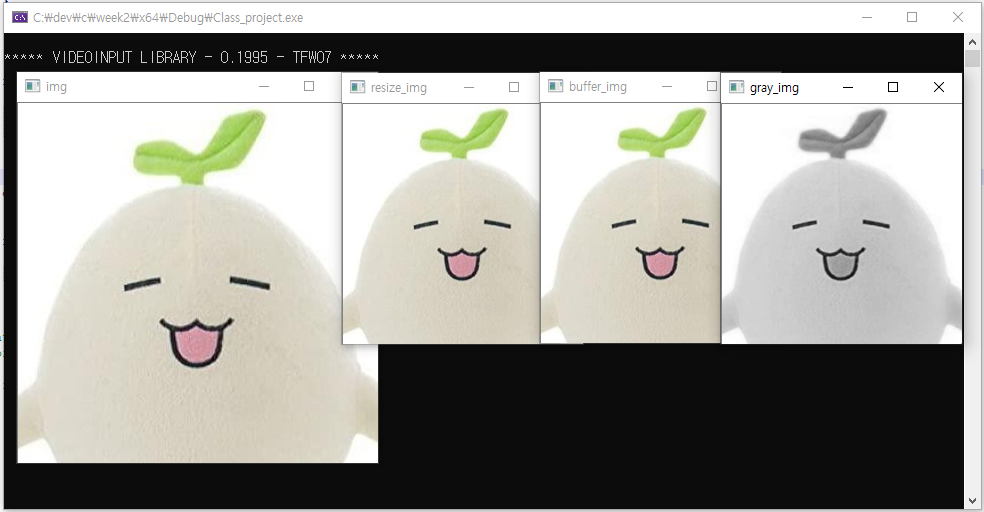The width and height of the screenshot is (984, 512).
Task: Click the image in resize_img window
Action: [441, 223]
